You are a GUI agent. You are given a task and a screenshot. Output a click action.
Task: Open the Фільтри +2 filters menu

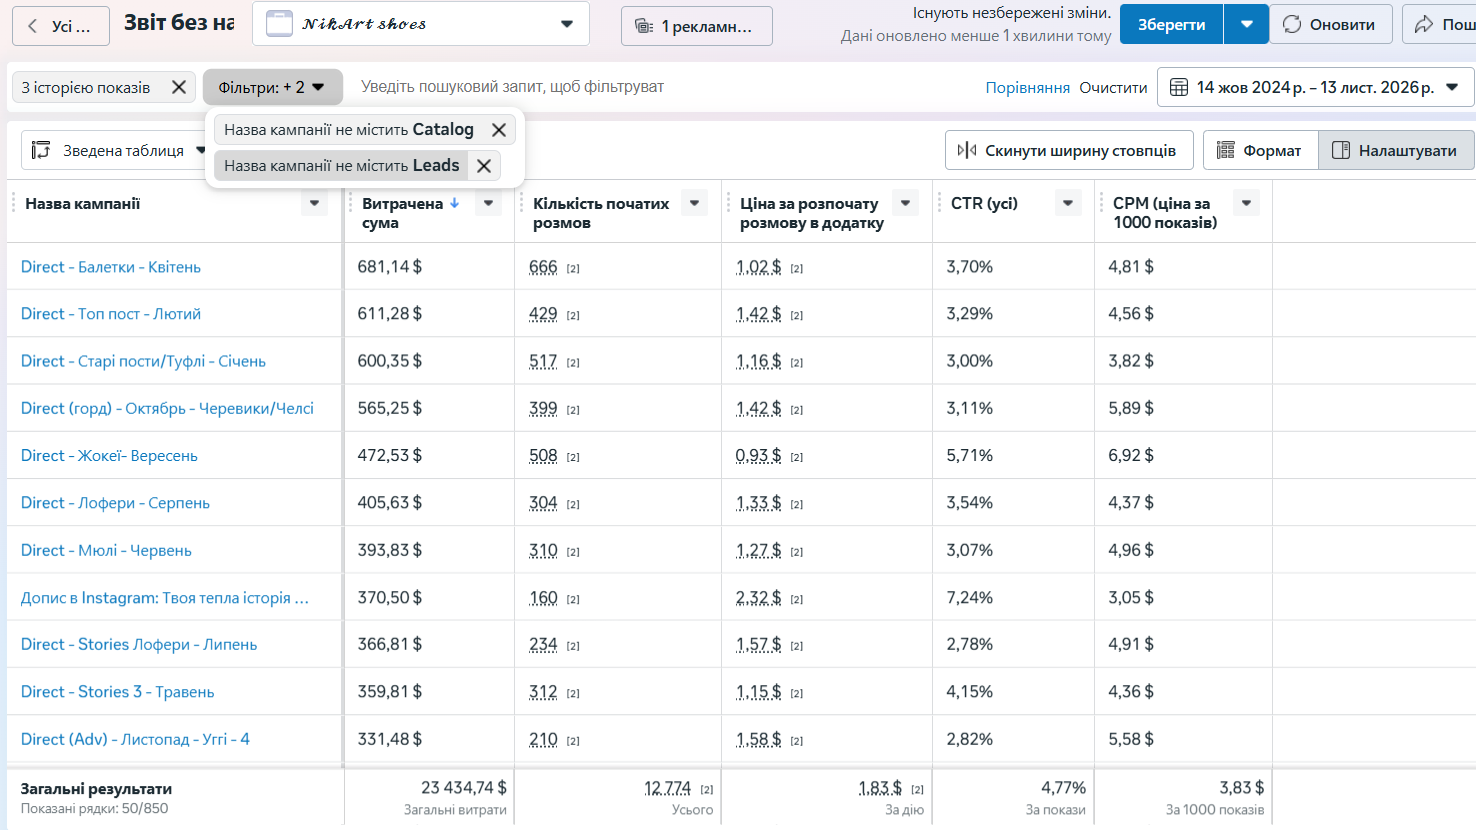point(272,87)
